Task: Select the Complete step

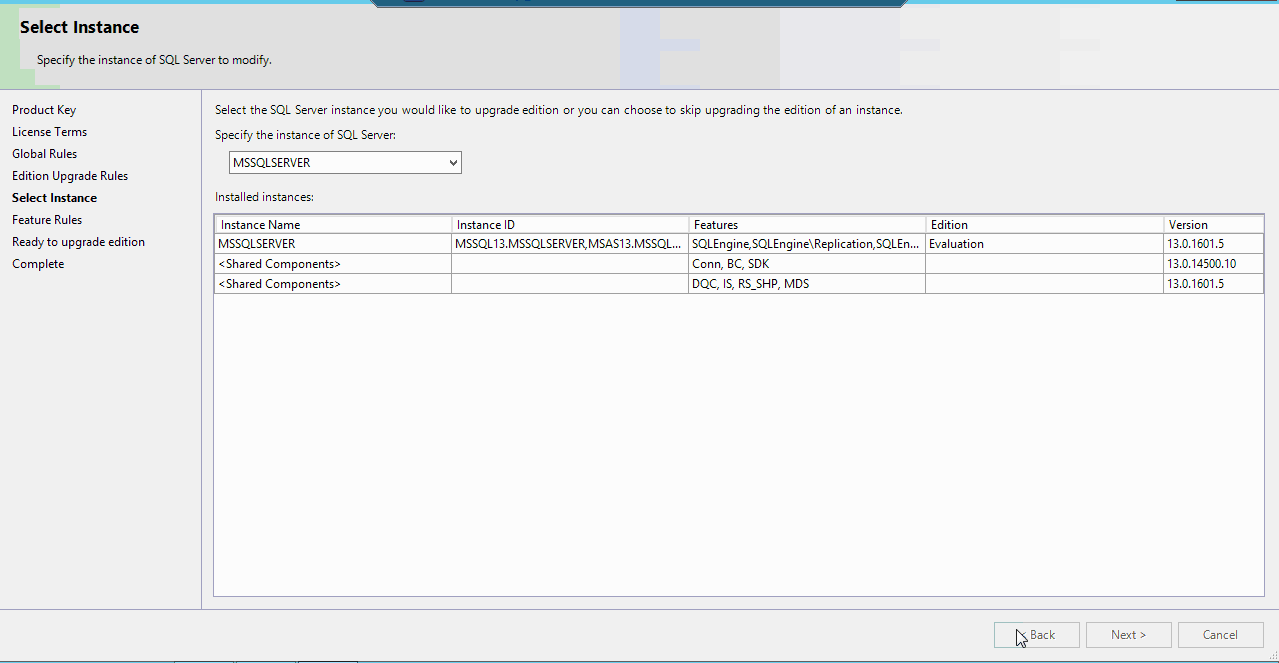Action: point(38,264)
